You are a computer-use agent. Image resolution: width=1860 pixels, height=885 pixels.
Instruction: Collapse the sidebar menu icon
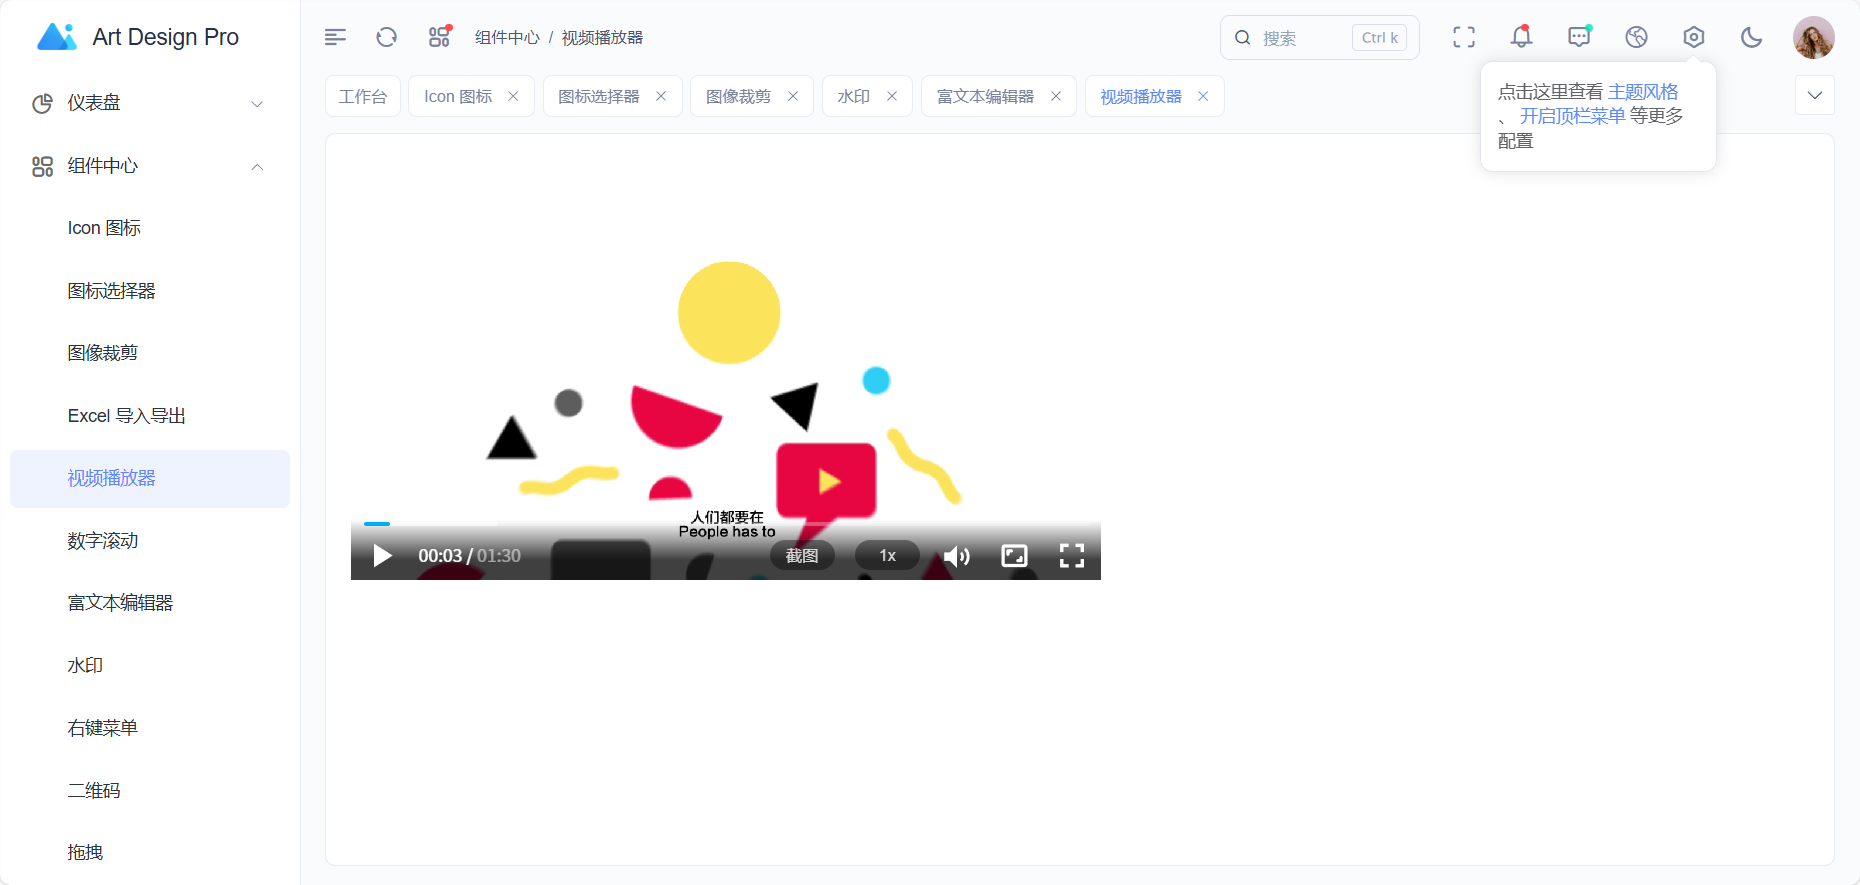tap(335, 37)
